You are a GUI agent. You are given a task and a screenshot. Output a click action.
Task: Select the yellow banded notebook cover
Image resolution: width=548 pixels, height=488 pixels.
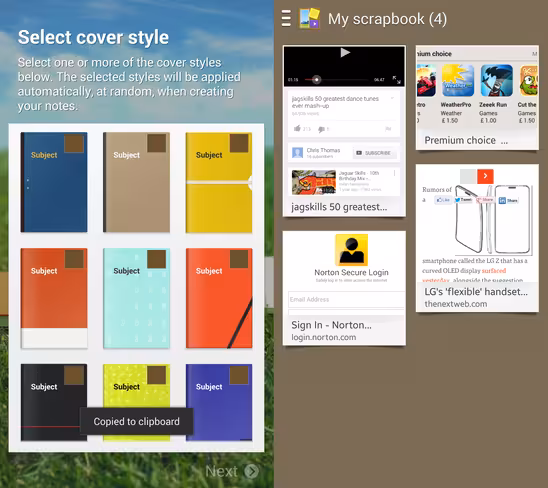[x=219, y=182]
